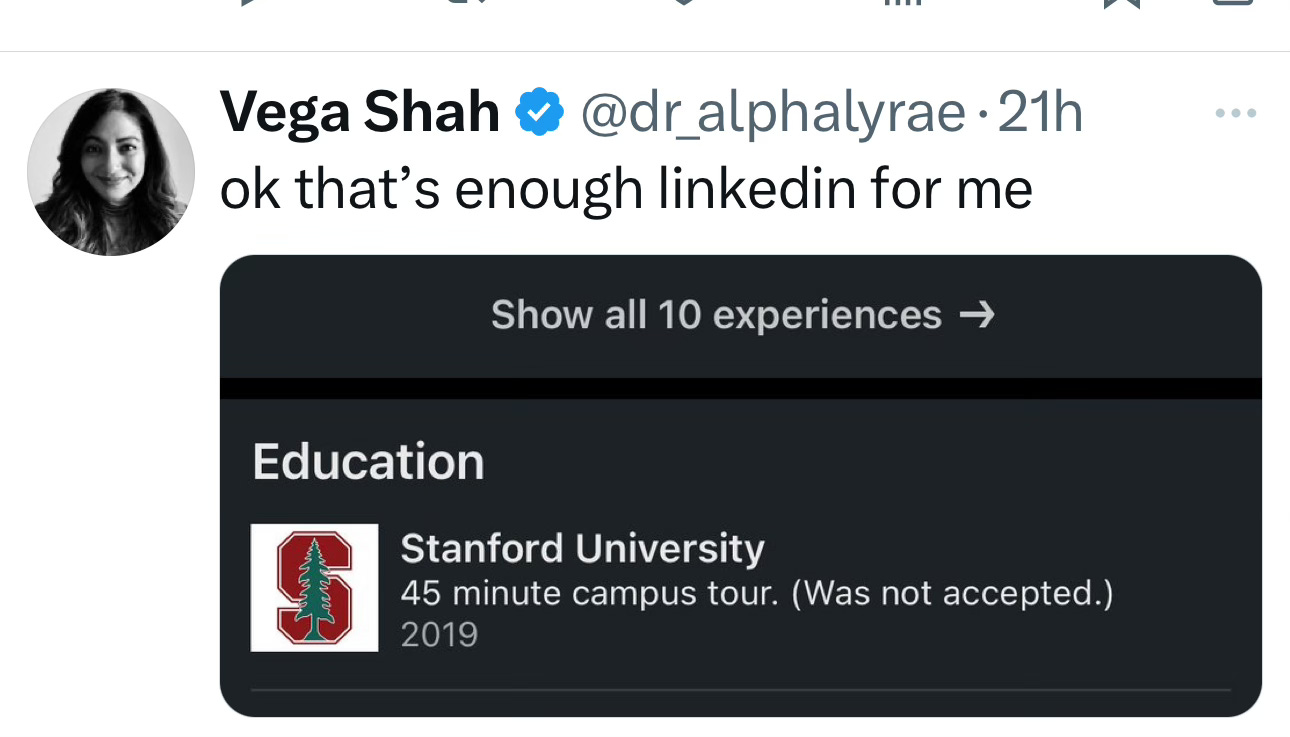Click the Education section heading
Viewport: 1290px width, 737px height.
368,462
